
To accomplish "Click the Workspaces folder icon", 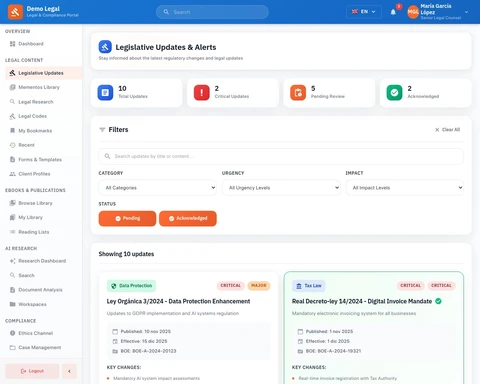I will [13, 304].
